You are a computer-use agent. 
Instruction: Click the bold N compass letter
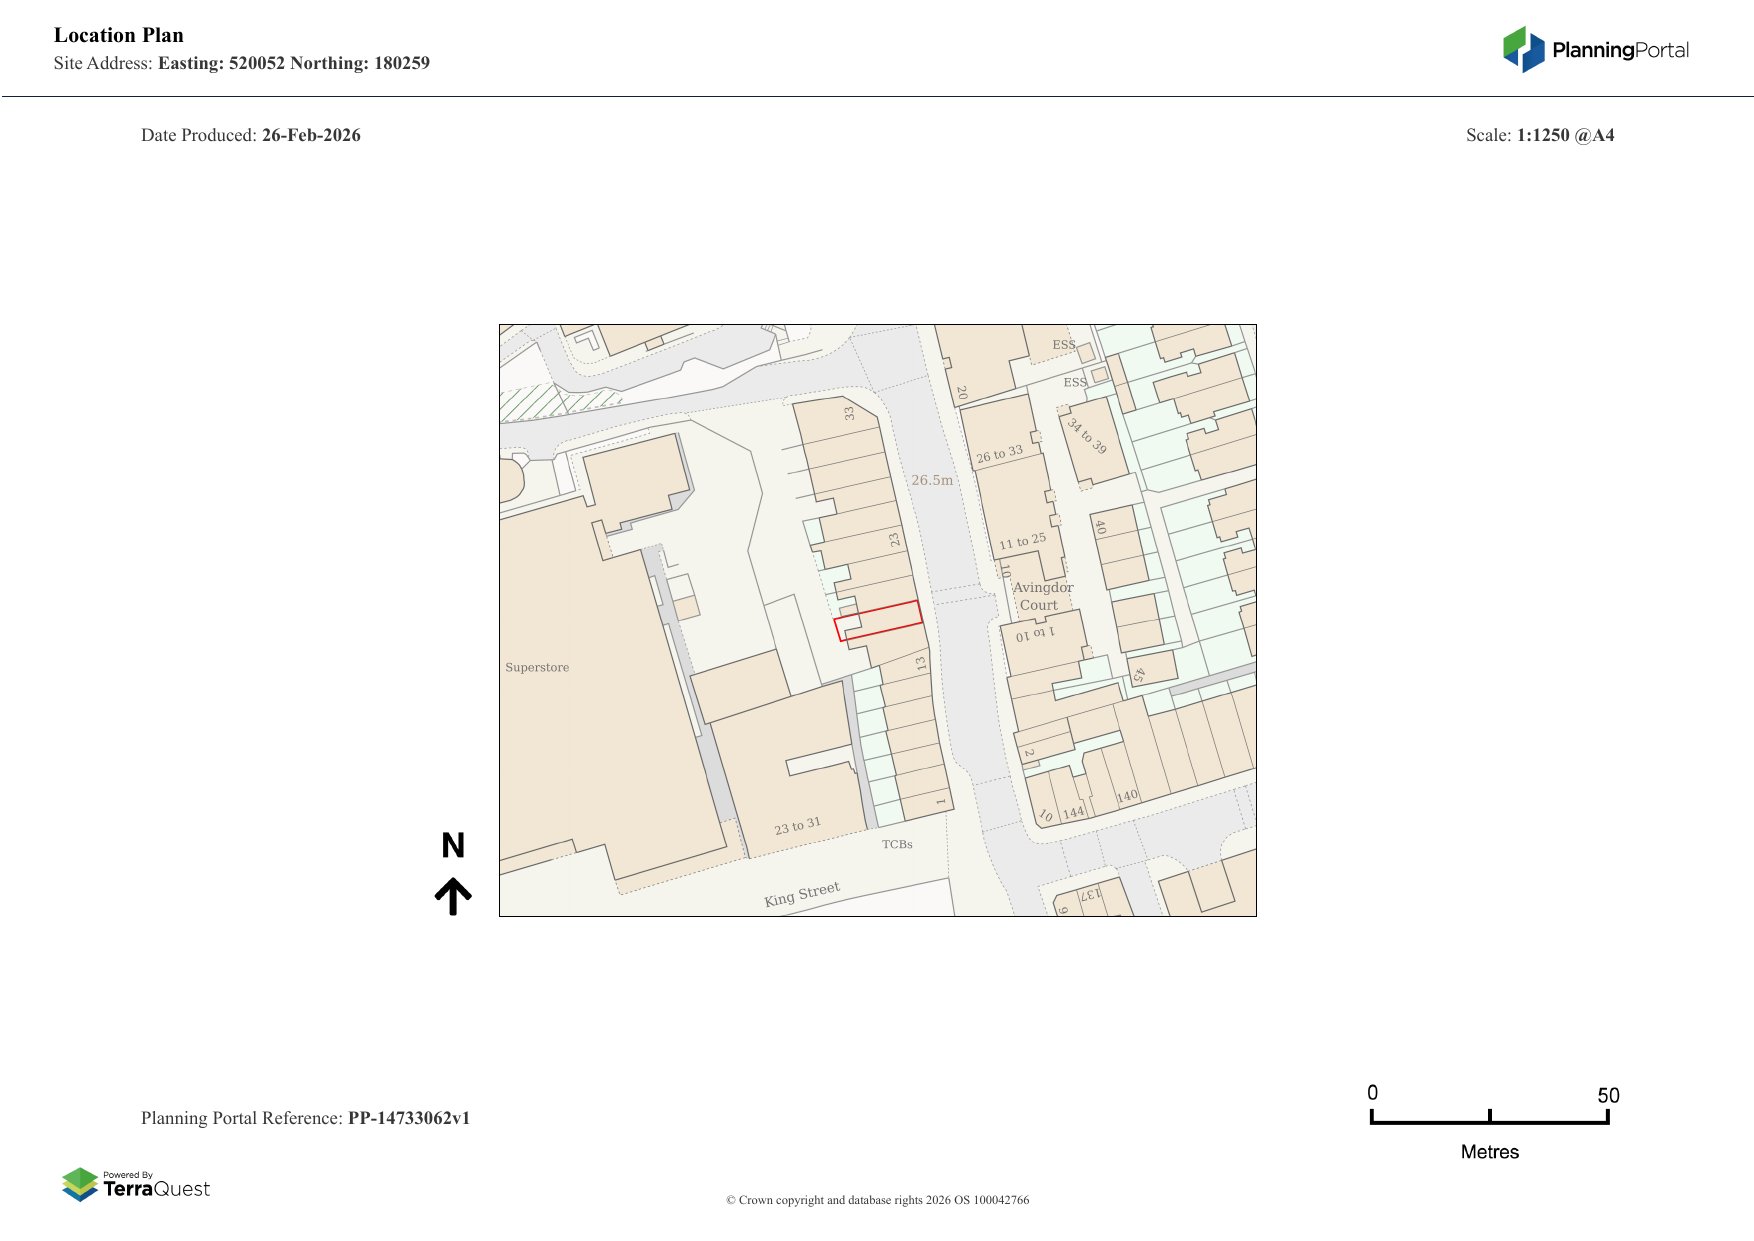453,846
